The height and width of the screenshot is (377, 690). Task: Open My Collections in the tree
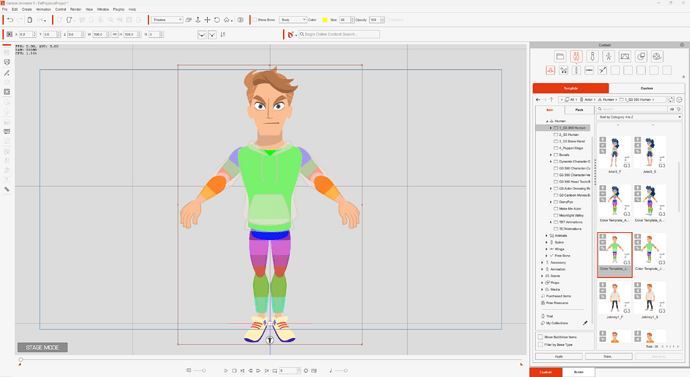click(557, 323)
